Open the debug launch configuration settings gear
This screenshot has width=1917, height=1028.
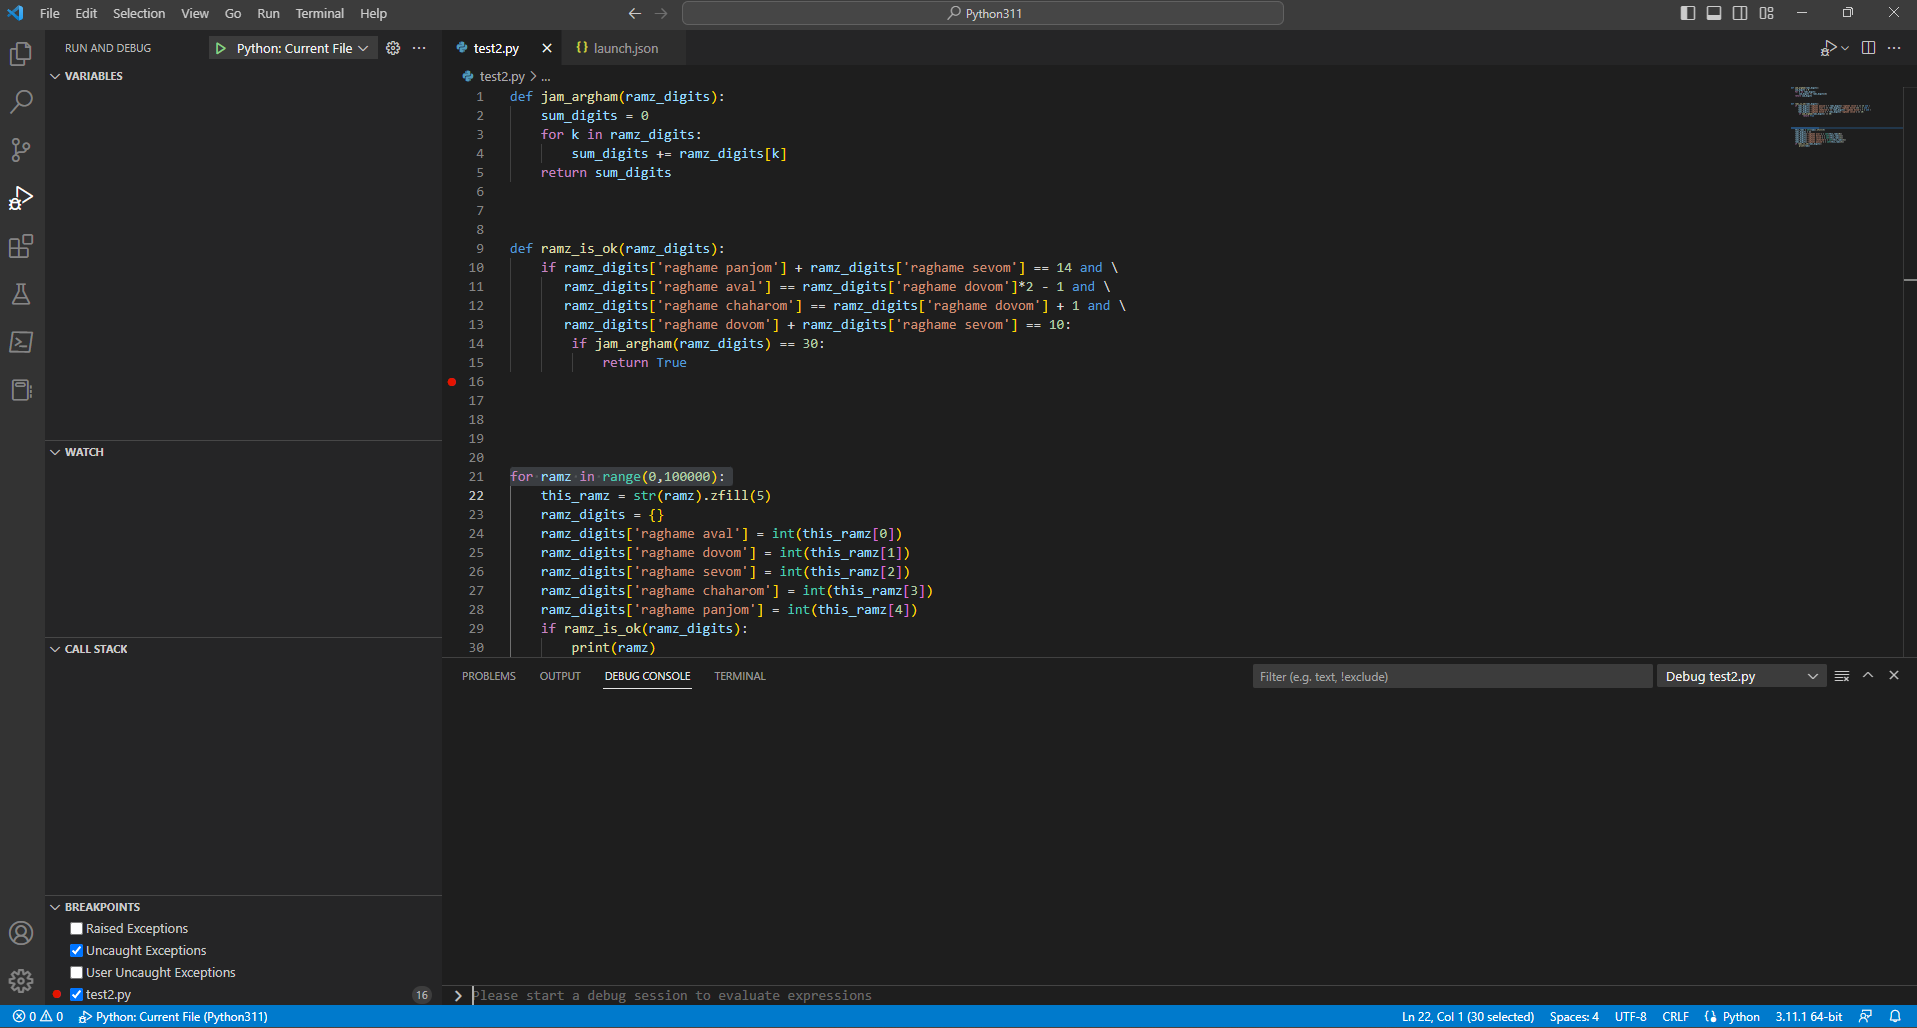pos(393,47)
